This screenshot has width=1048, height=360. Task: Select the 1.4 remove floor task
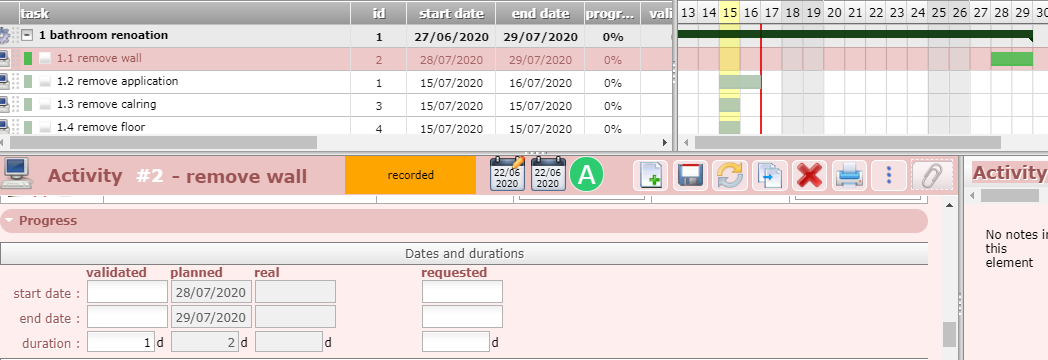point(101,127)
